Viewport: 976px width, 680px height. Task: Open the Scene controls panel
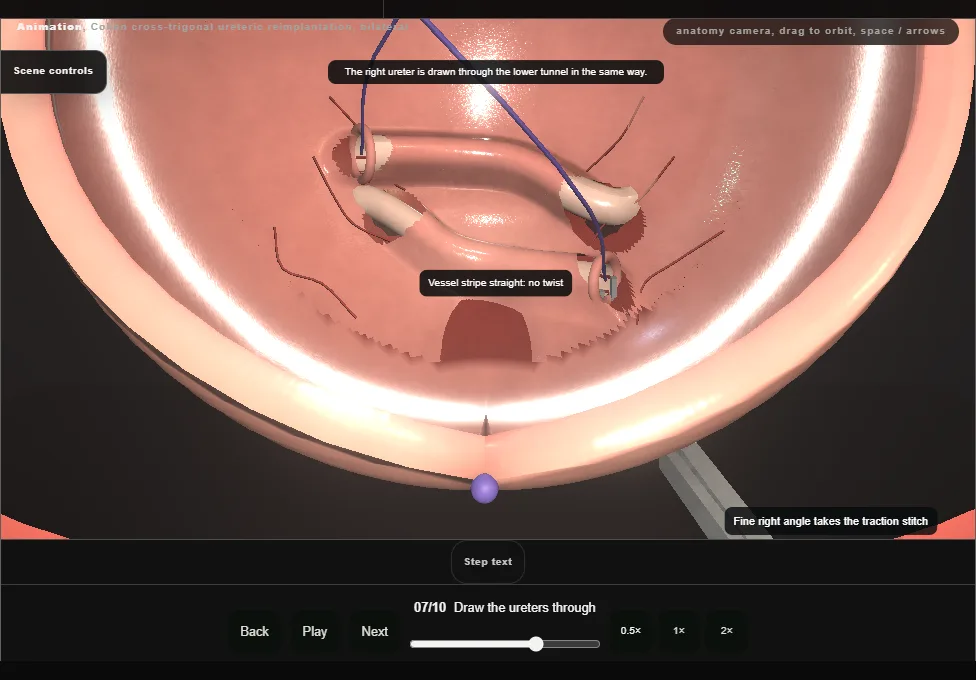click(x=54, y=71)
